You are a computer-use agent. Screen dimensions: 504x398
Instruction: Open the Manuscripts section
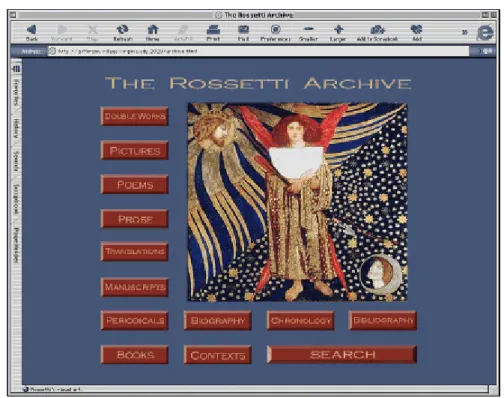click(x=135, y=287)
